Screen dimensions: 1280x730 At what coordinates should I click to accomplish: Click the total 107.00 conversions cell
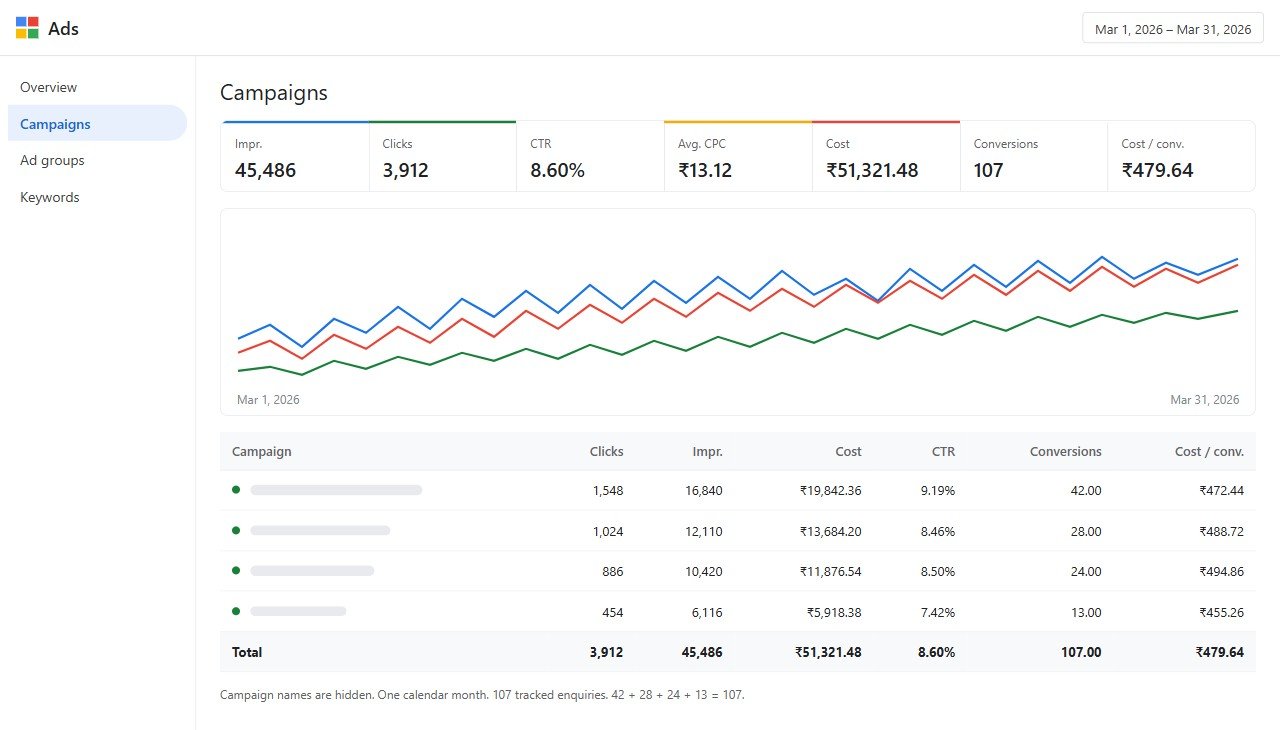click(1082, 652)
